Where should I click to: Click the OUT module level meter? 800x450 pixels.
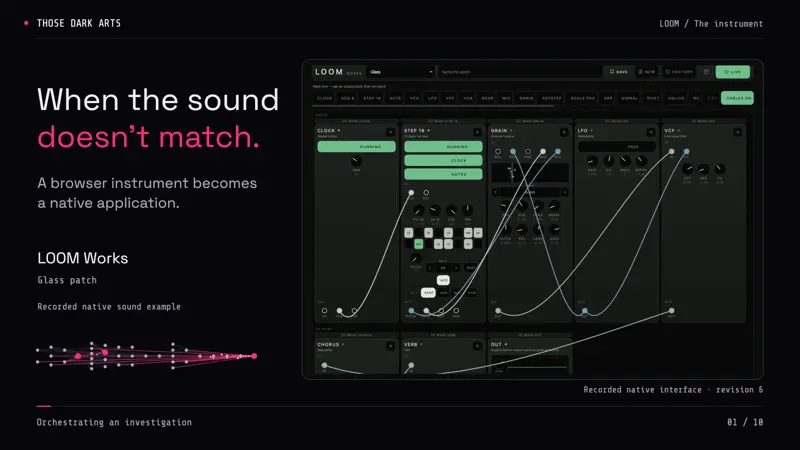(x=530, y=365)
